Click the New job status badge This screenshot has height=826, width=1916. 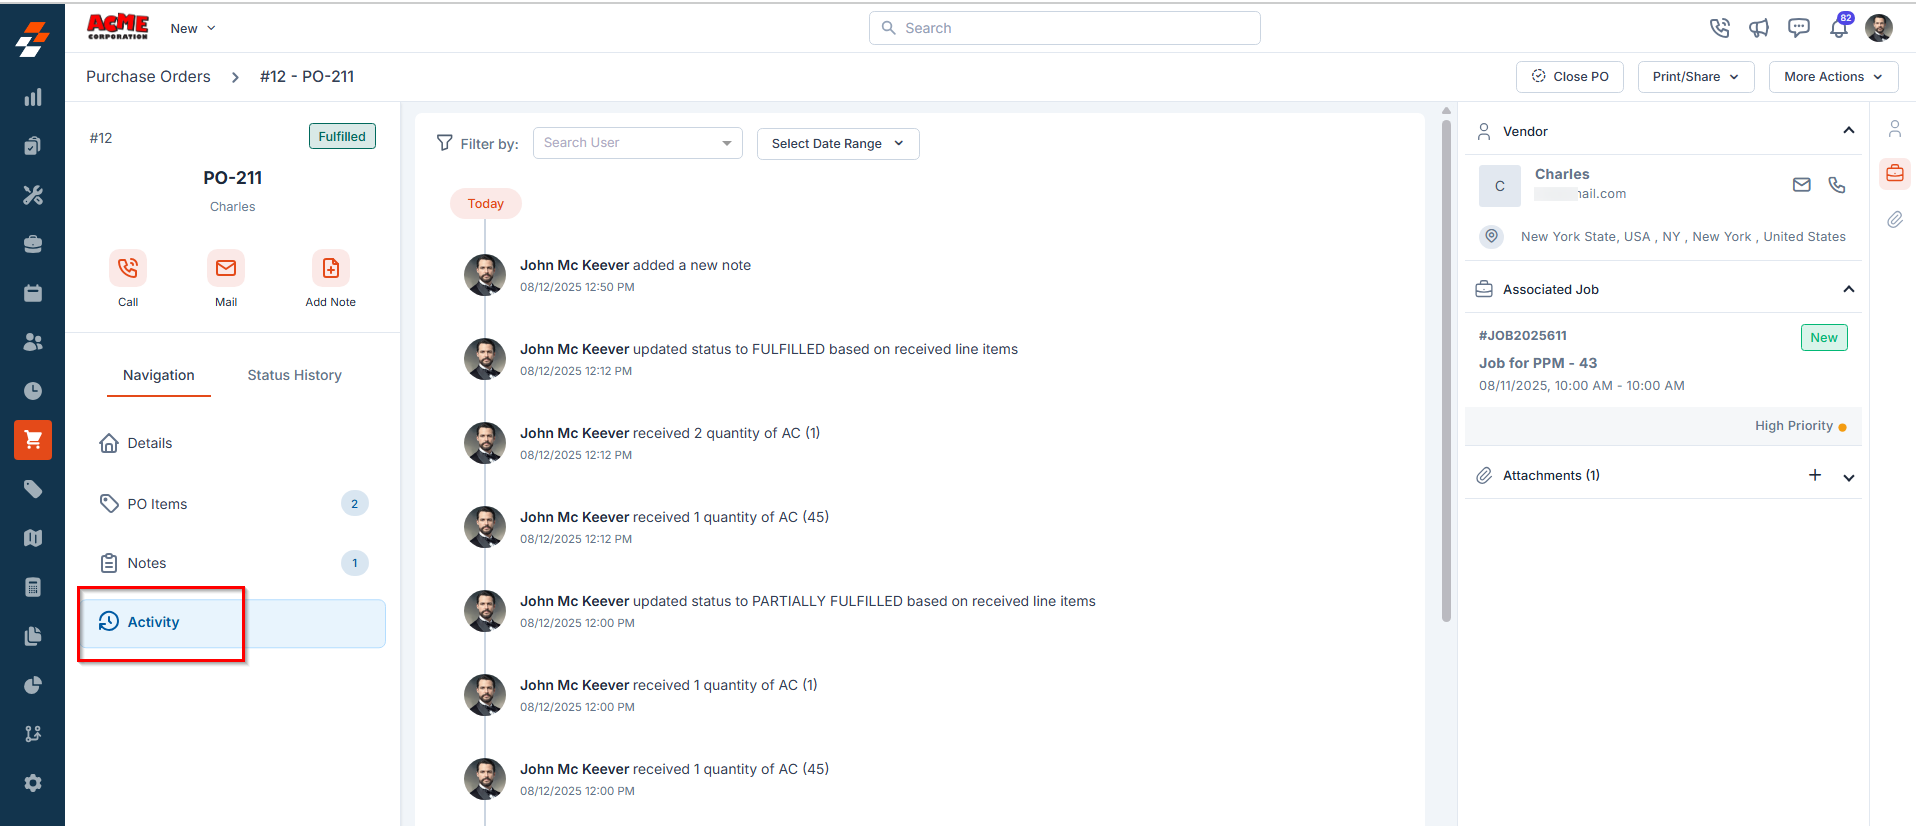coord(1824,337)
